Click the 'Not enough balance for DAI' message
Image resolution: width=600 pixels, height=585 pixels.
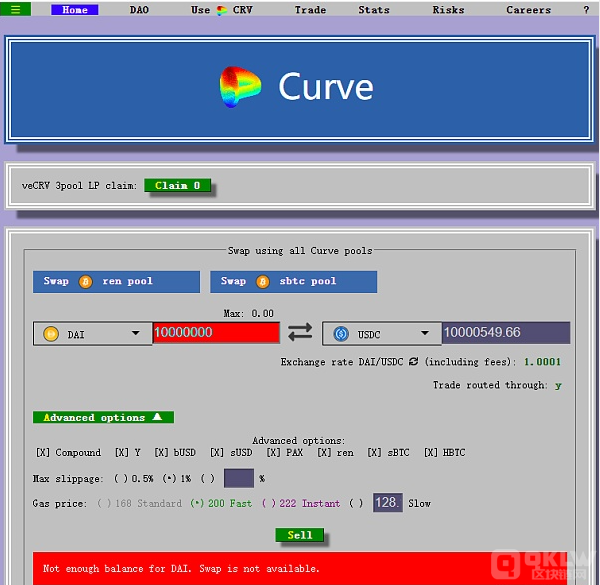[x=181, y=569]
